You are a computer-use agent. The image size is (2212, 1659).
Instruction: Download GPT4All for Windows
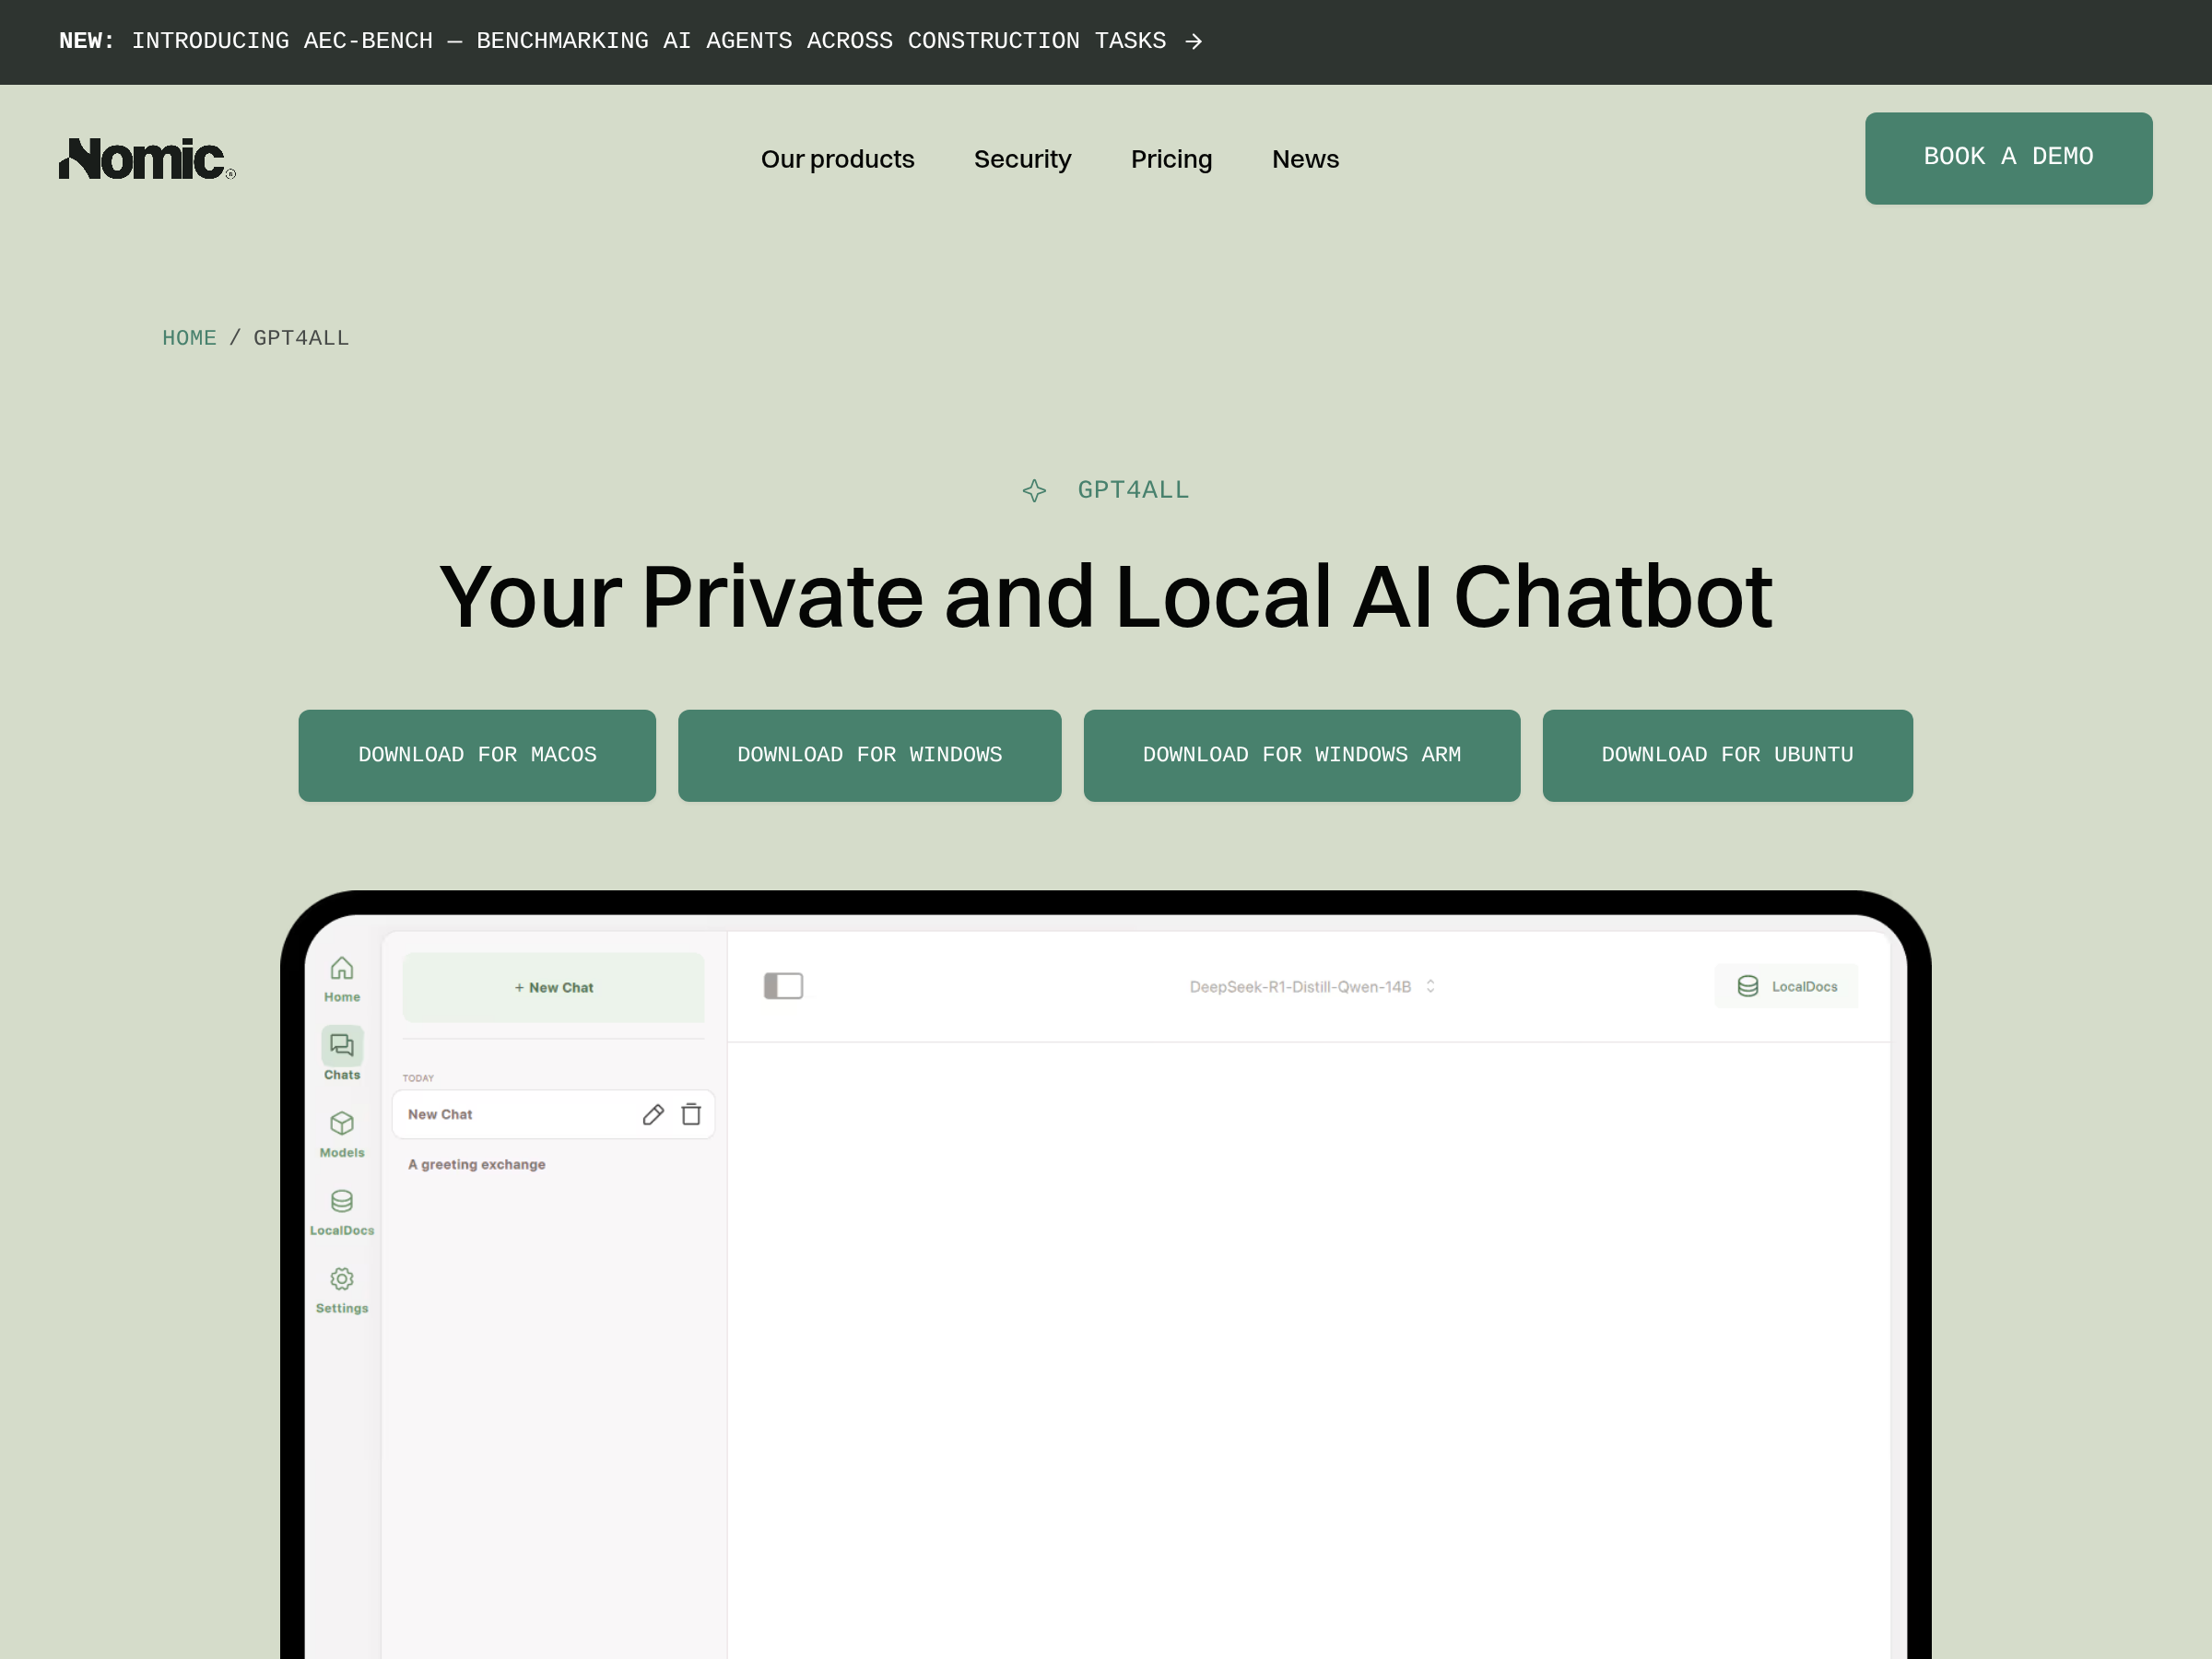coord(869,755)
